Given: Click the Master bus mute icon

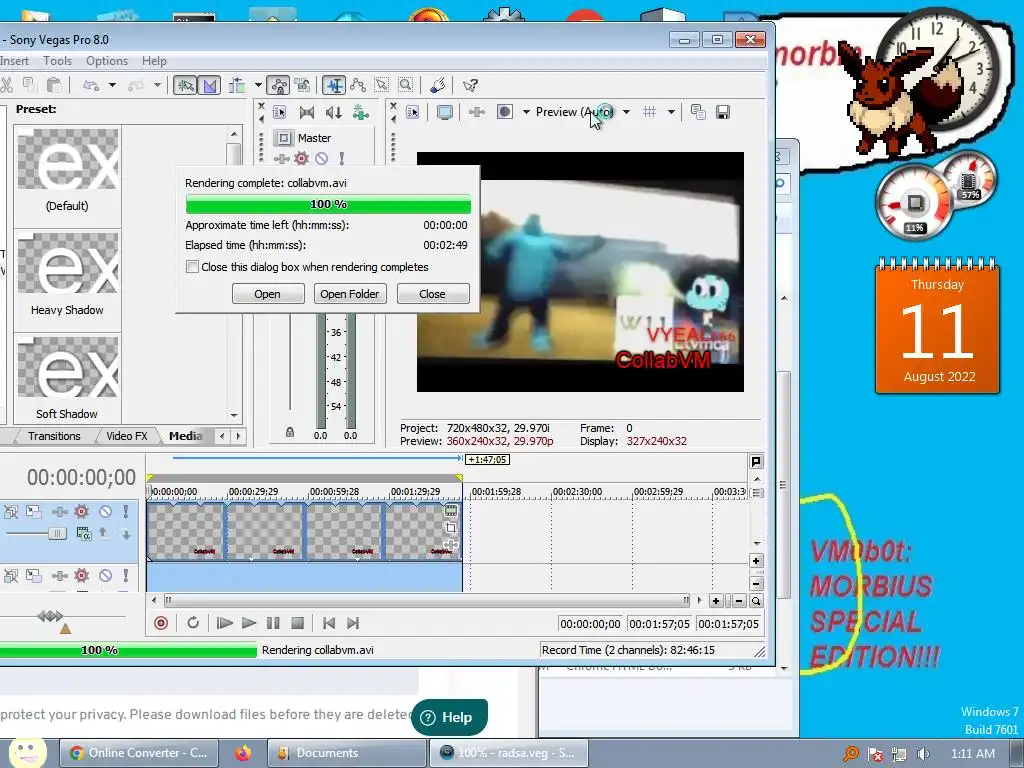Looking at the screenshot, I should tap(321, 158).
